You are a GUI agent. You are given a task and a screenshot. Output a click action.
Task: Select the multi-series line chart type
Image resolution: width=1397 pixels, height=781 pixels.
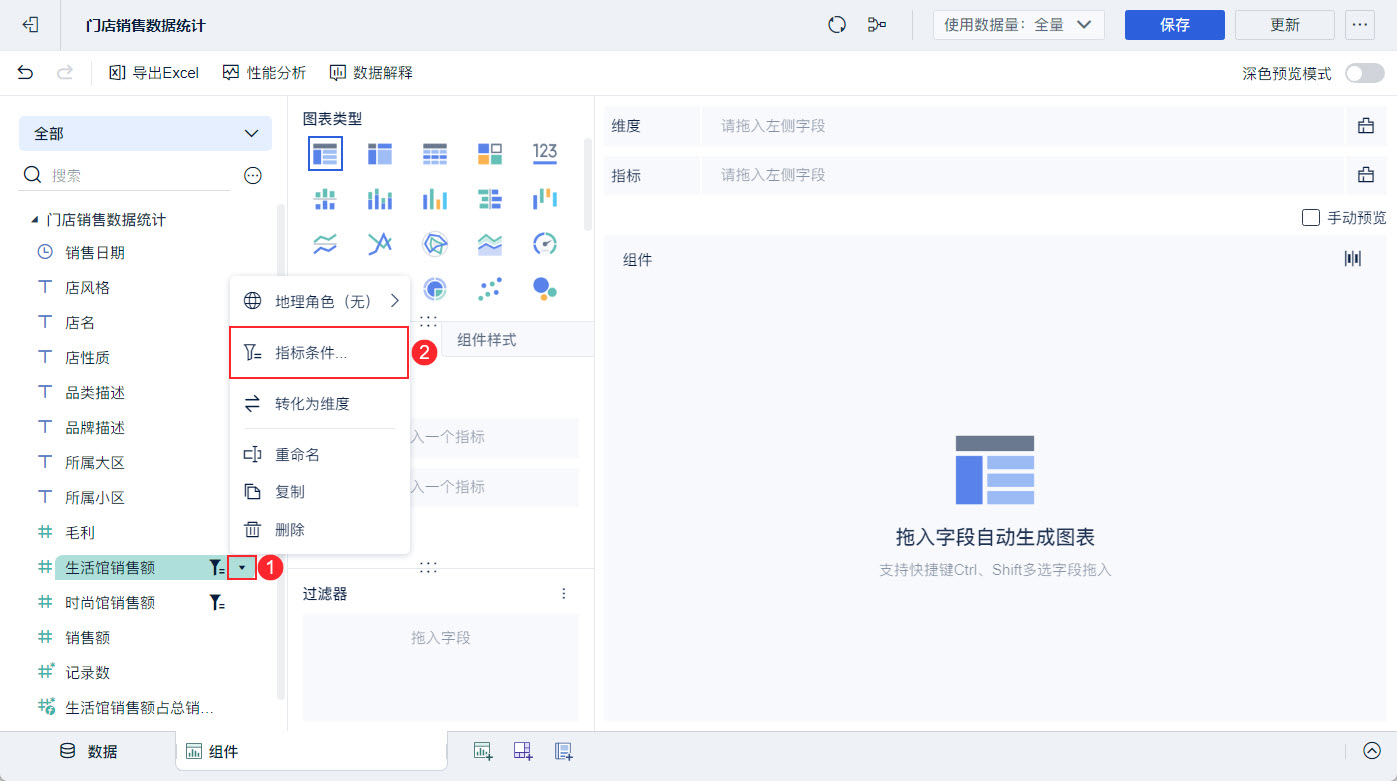380,244
